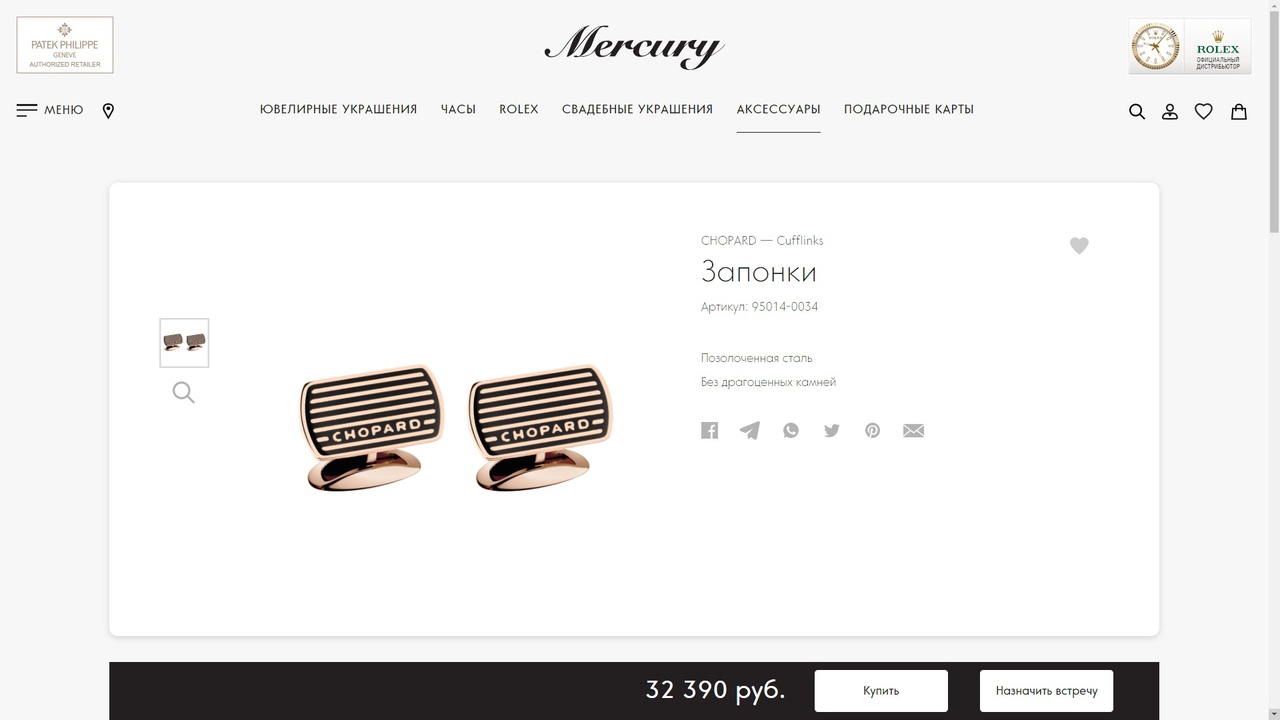Open the ЮВЕЛИРНЫЕ УКРАШЕНИЯ menu item

pos(338,109)
